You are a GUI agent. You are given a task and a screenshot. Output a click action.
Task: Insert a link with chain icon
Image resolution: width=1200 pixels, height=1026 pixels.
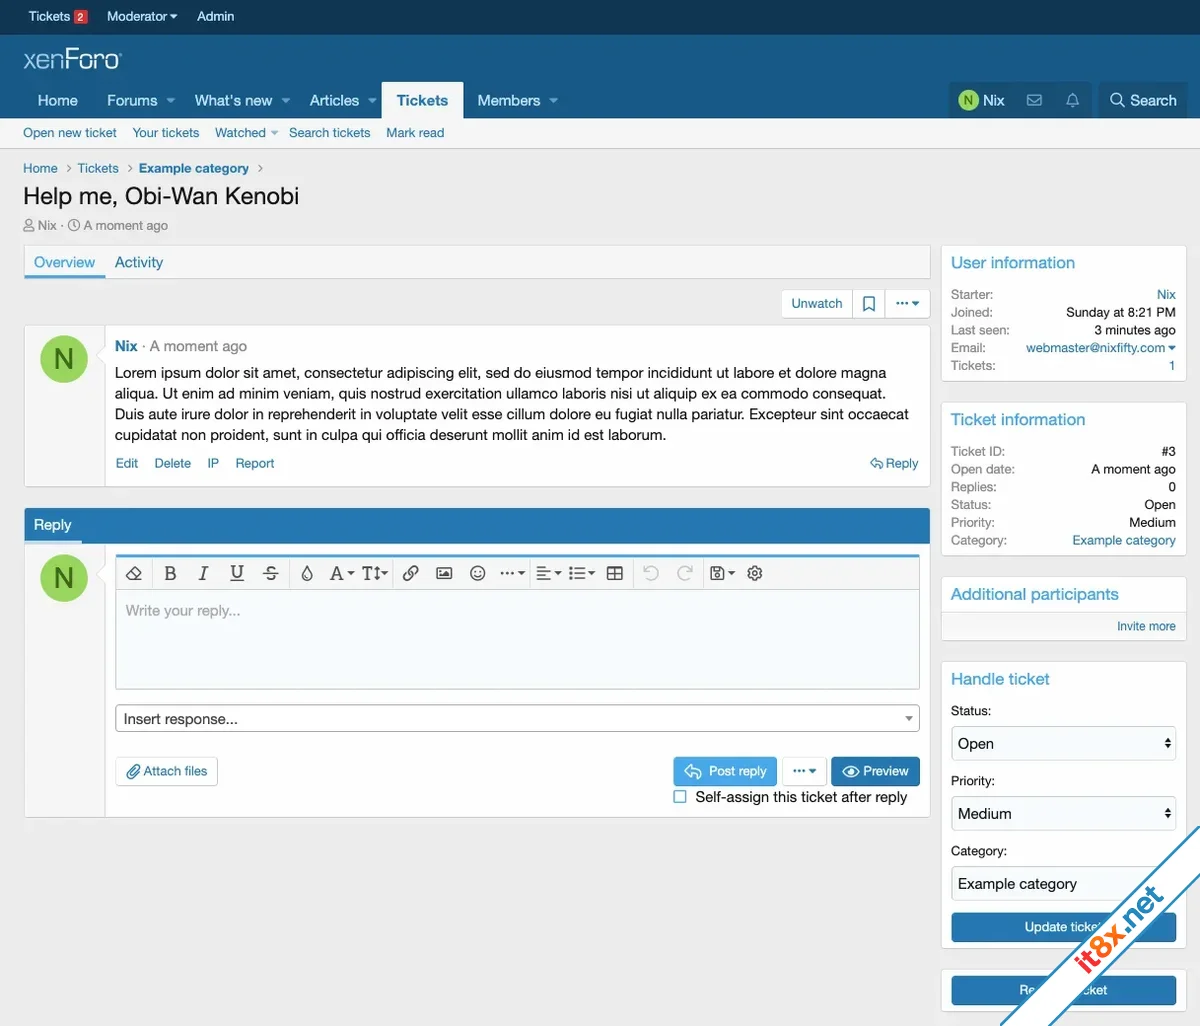(x=411, y=573)
